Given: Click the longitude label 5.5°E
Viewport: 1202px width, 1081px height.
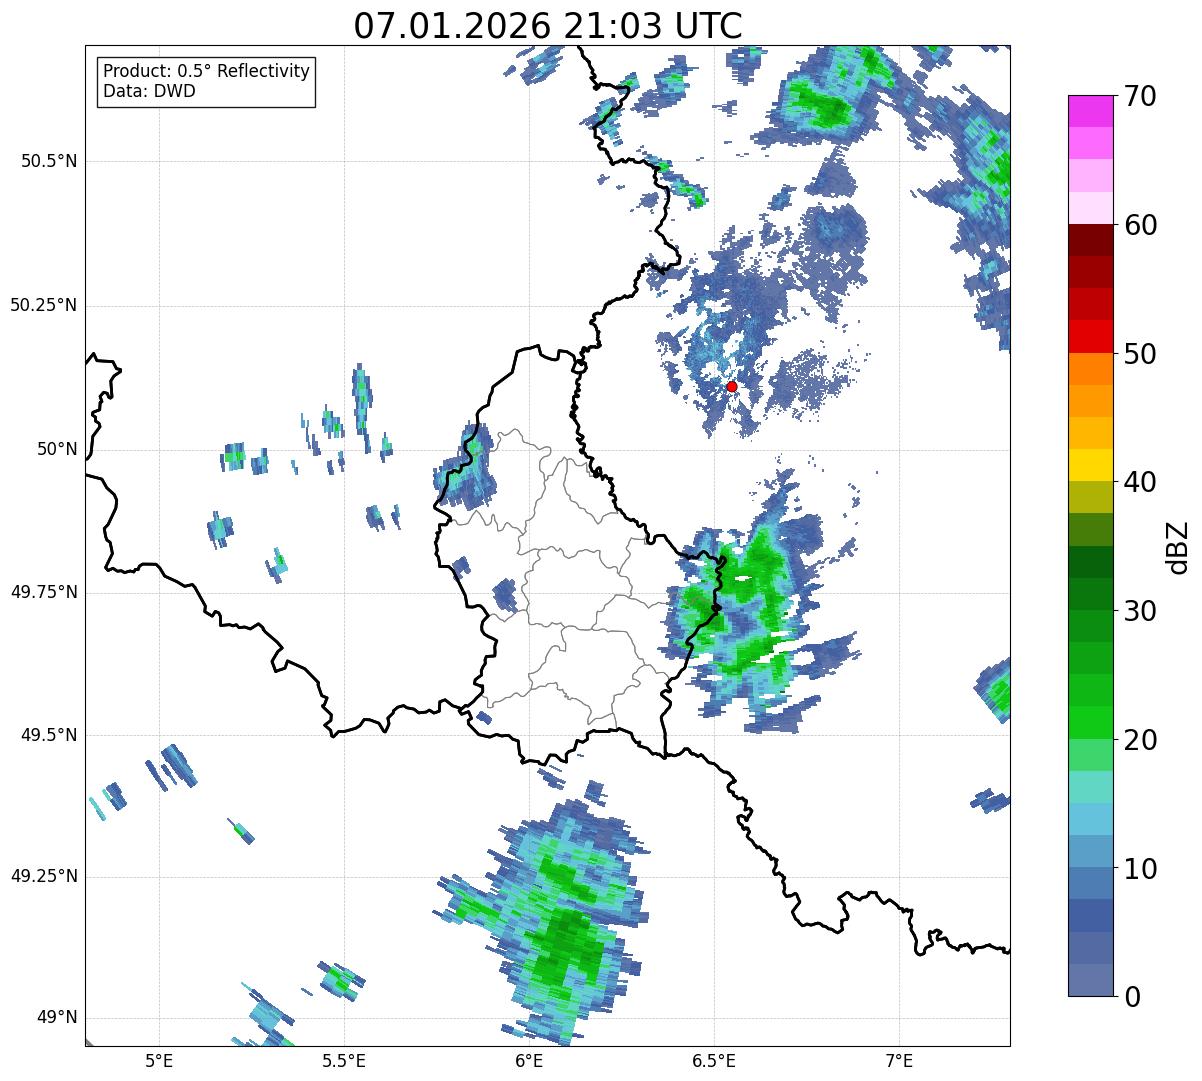Looking at the screenshot, I should [x=344, y=1061].
